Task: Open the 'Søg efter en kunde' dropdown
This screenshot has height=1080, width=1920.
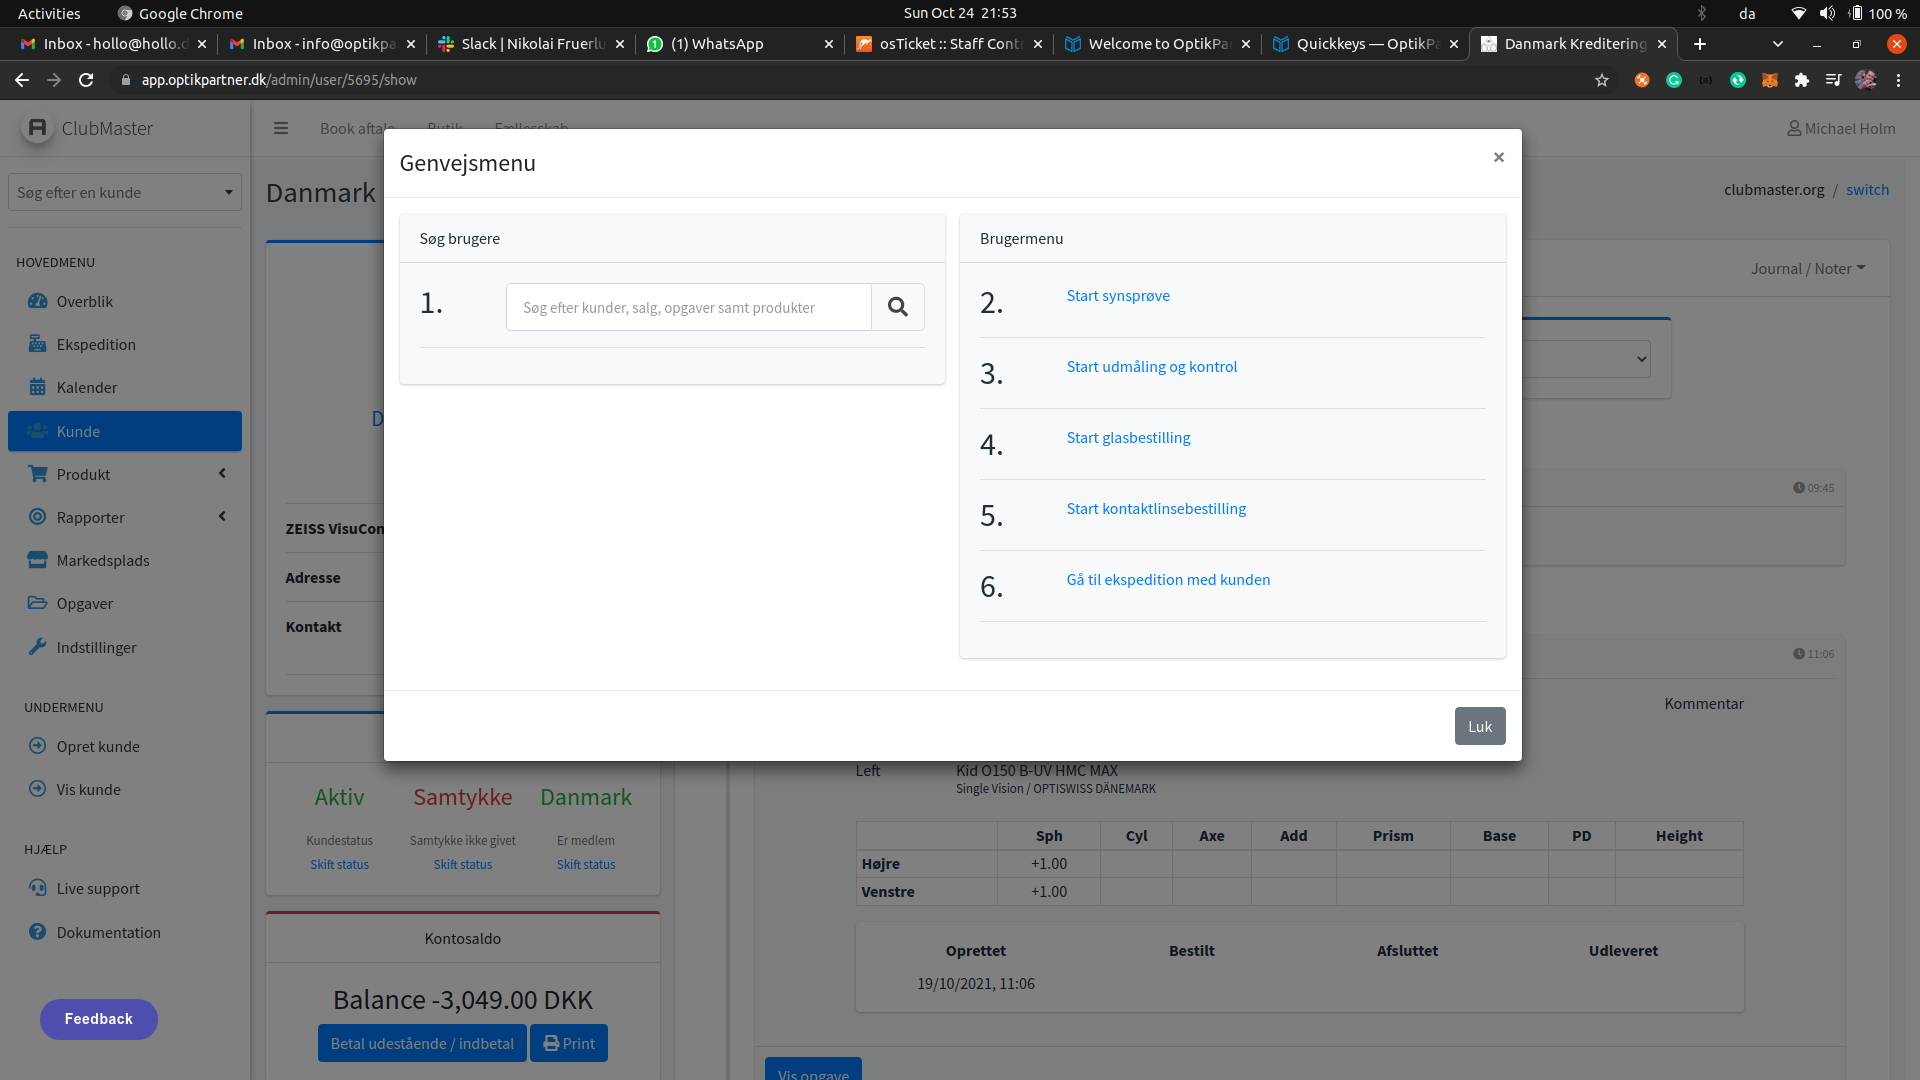Action: point(124,192)
